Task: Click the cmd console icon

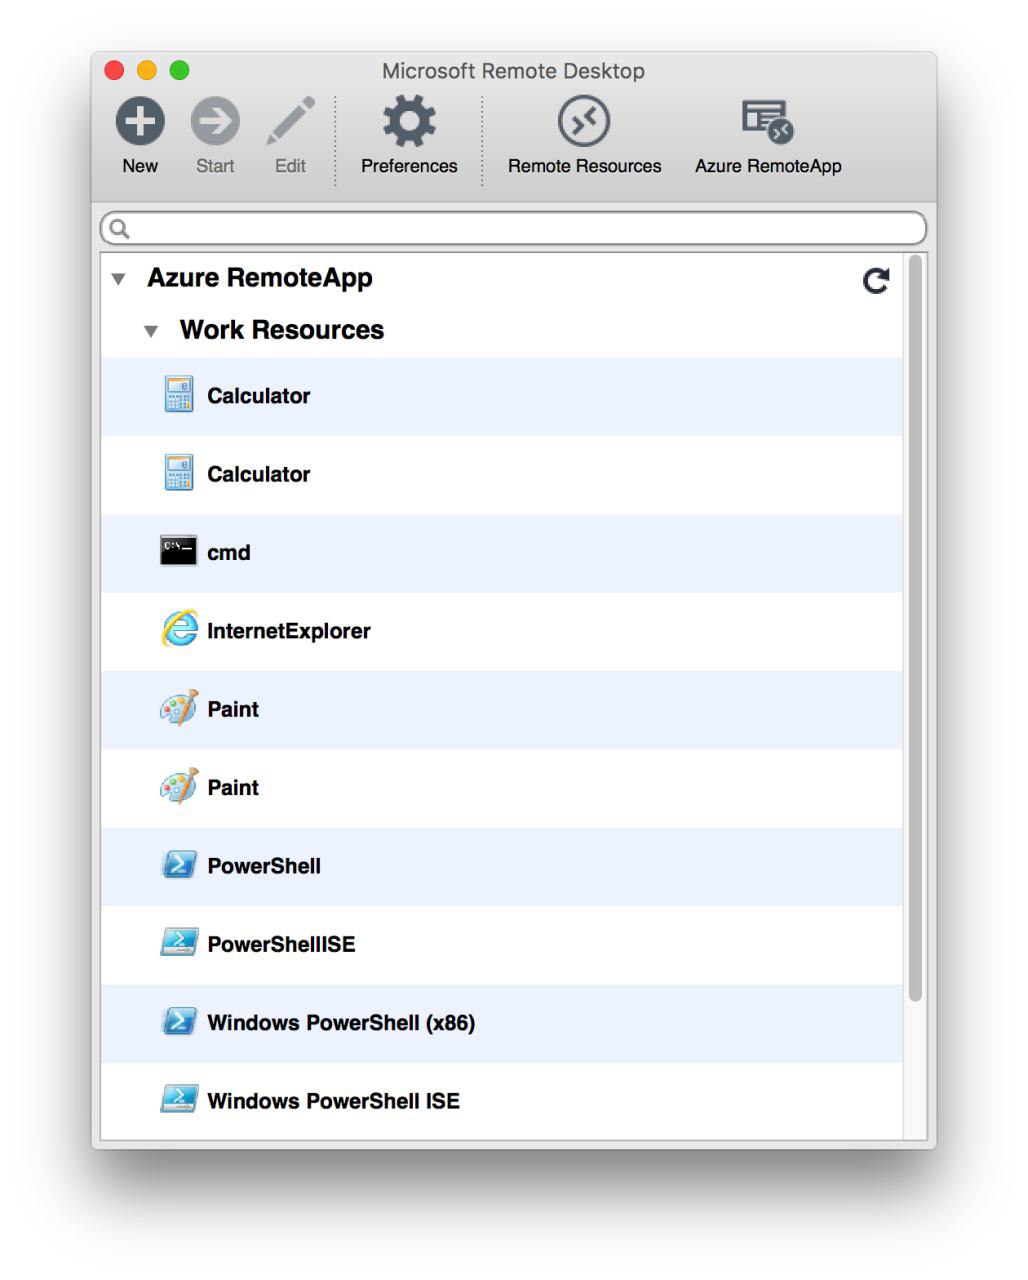Action: [178, 551]
